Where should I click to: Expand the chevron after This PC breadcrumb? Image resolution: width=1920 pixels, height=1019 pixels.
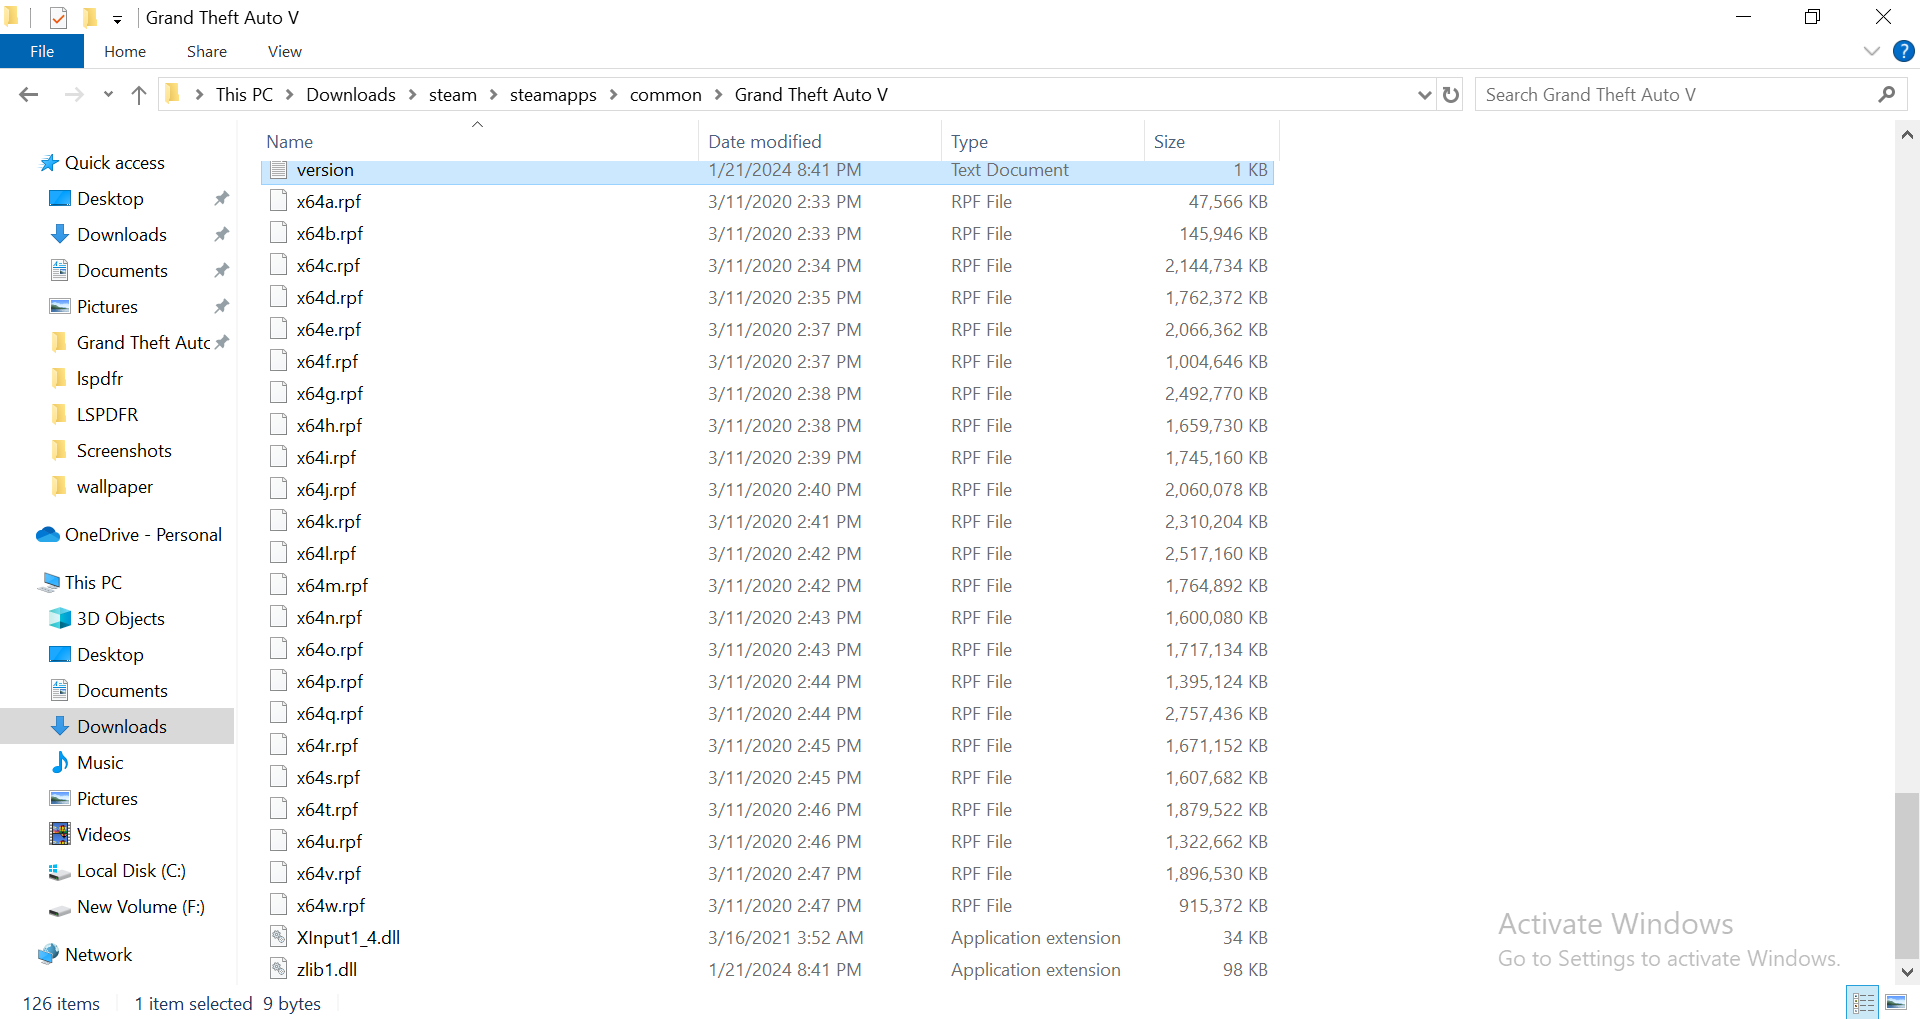pos(290,95)
